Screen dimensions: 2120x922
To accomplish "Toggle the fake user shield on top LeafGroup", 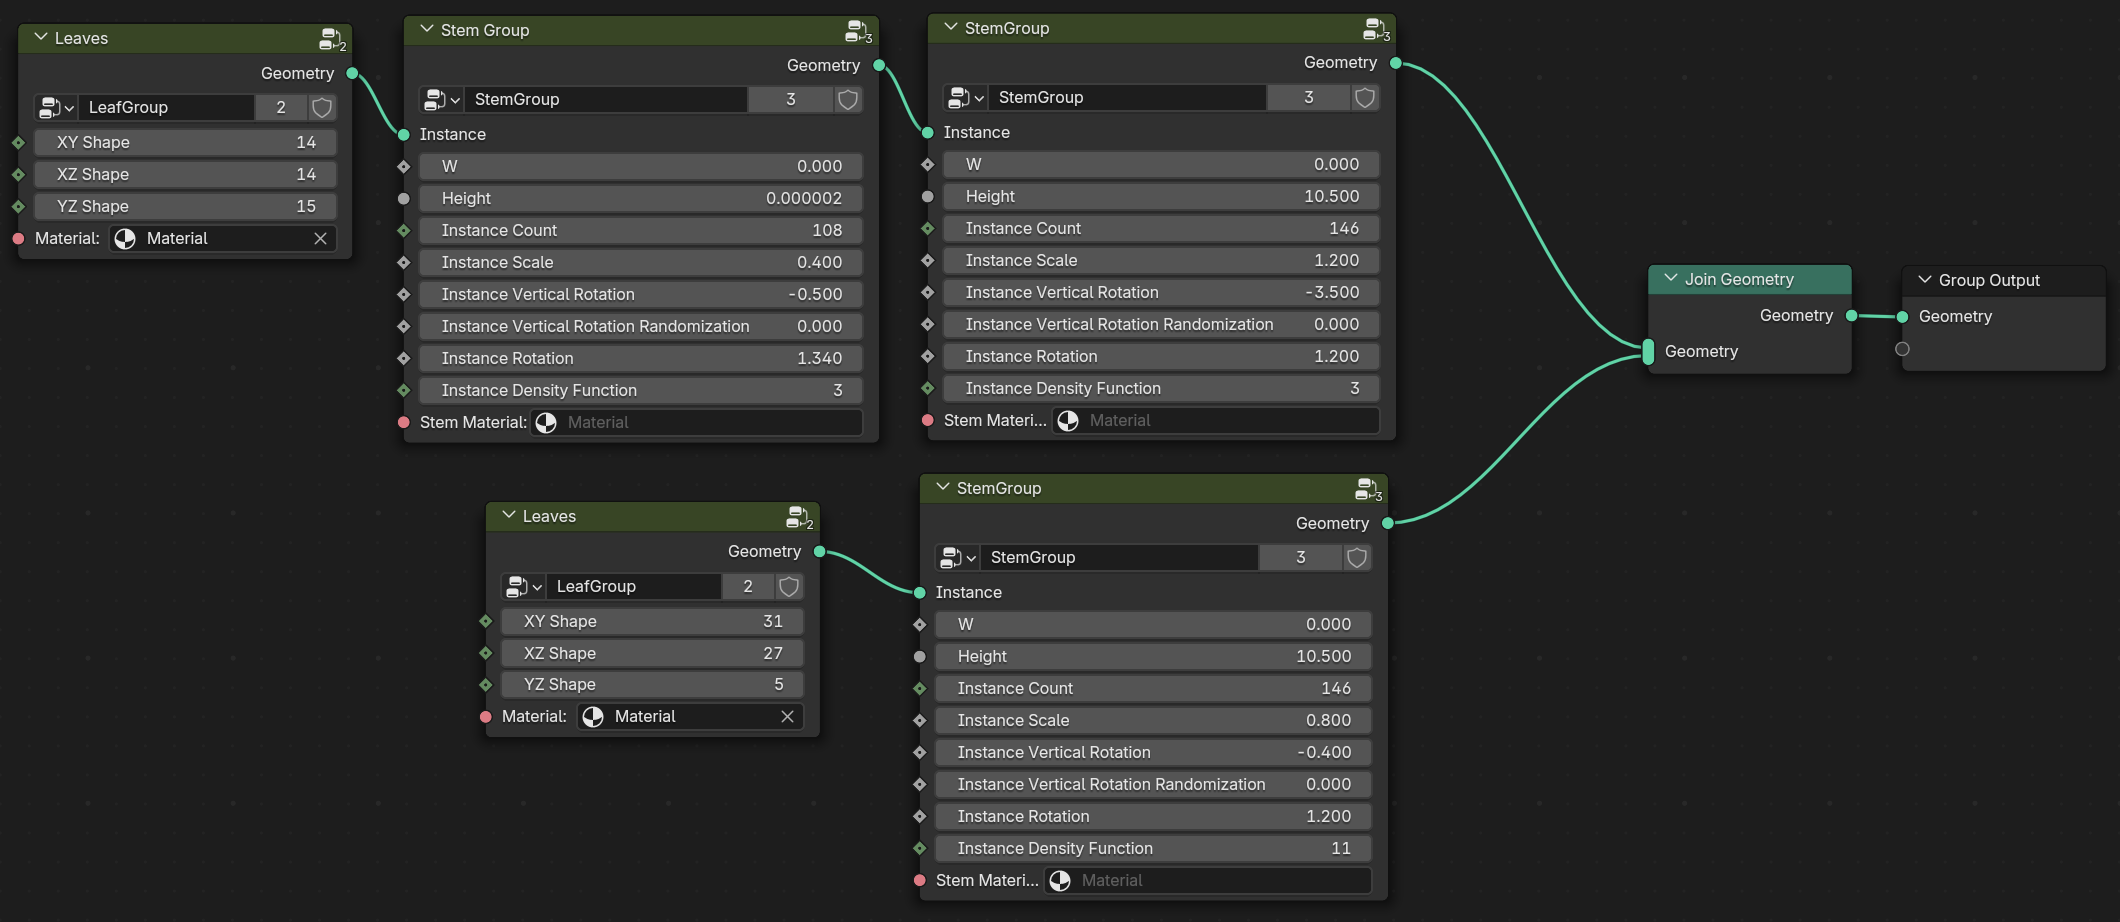I will click(322, 107).
